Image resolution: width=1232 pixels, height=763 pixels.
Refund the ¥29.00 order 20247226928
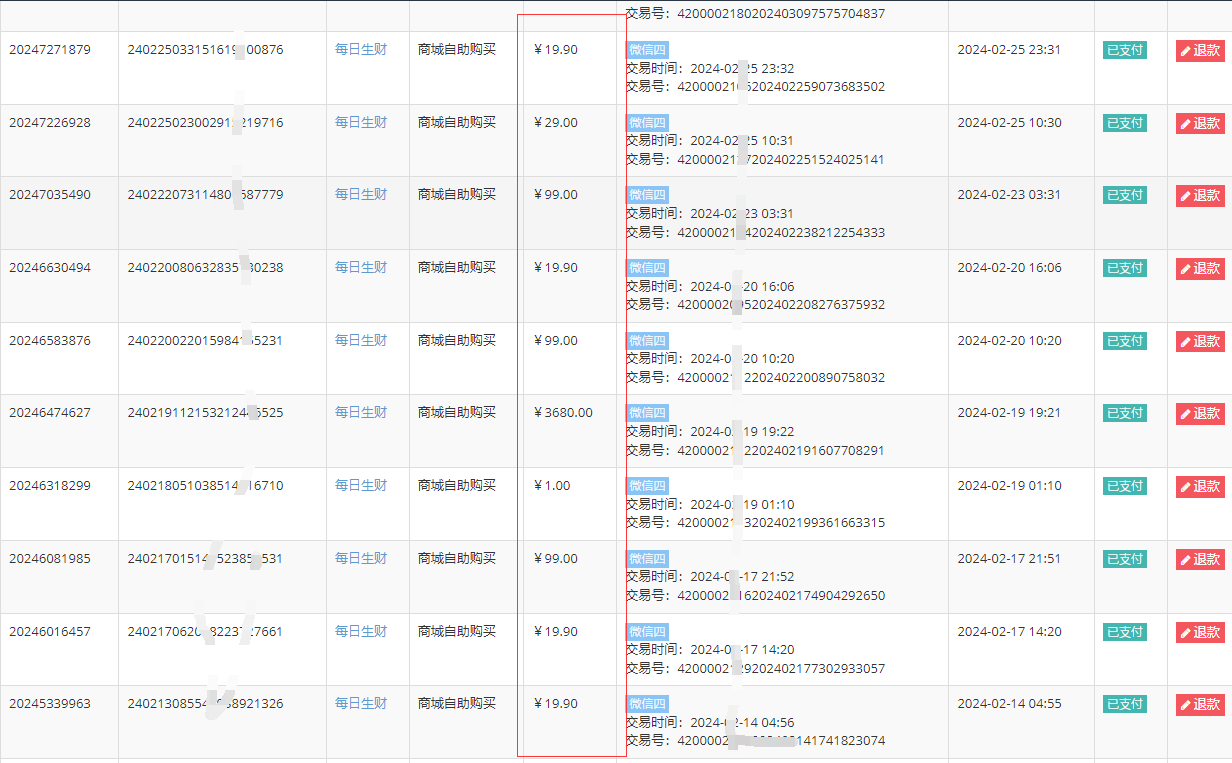point(1200,124)
